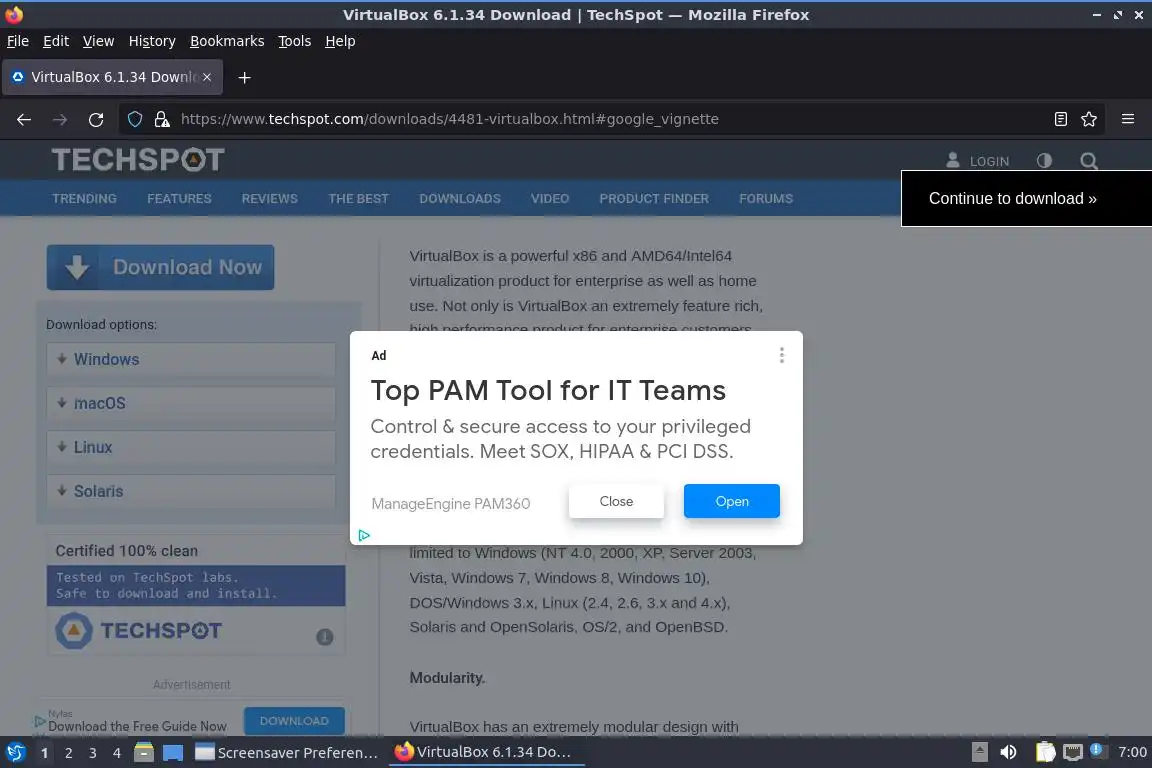Open the ManageEngine ad

point(732,501)
